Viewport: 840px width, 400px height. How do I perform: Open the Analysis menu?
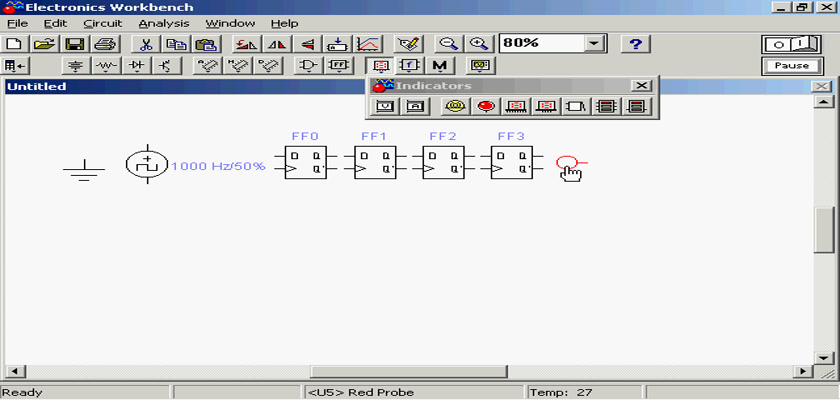coord(162,23)
